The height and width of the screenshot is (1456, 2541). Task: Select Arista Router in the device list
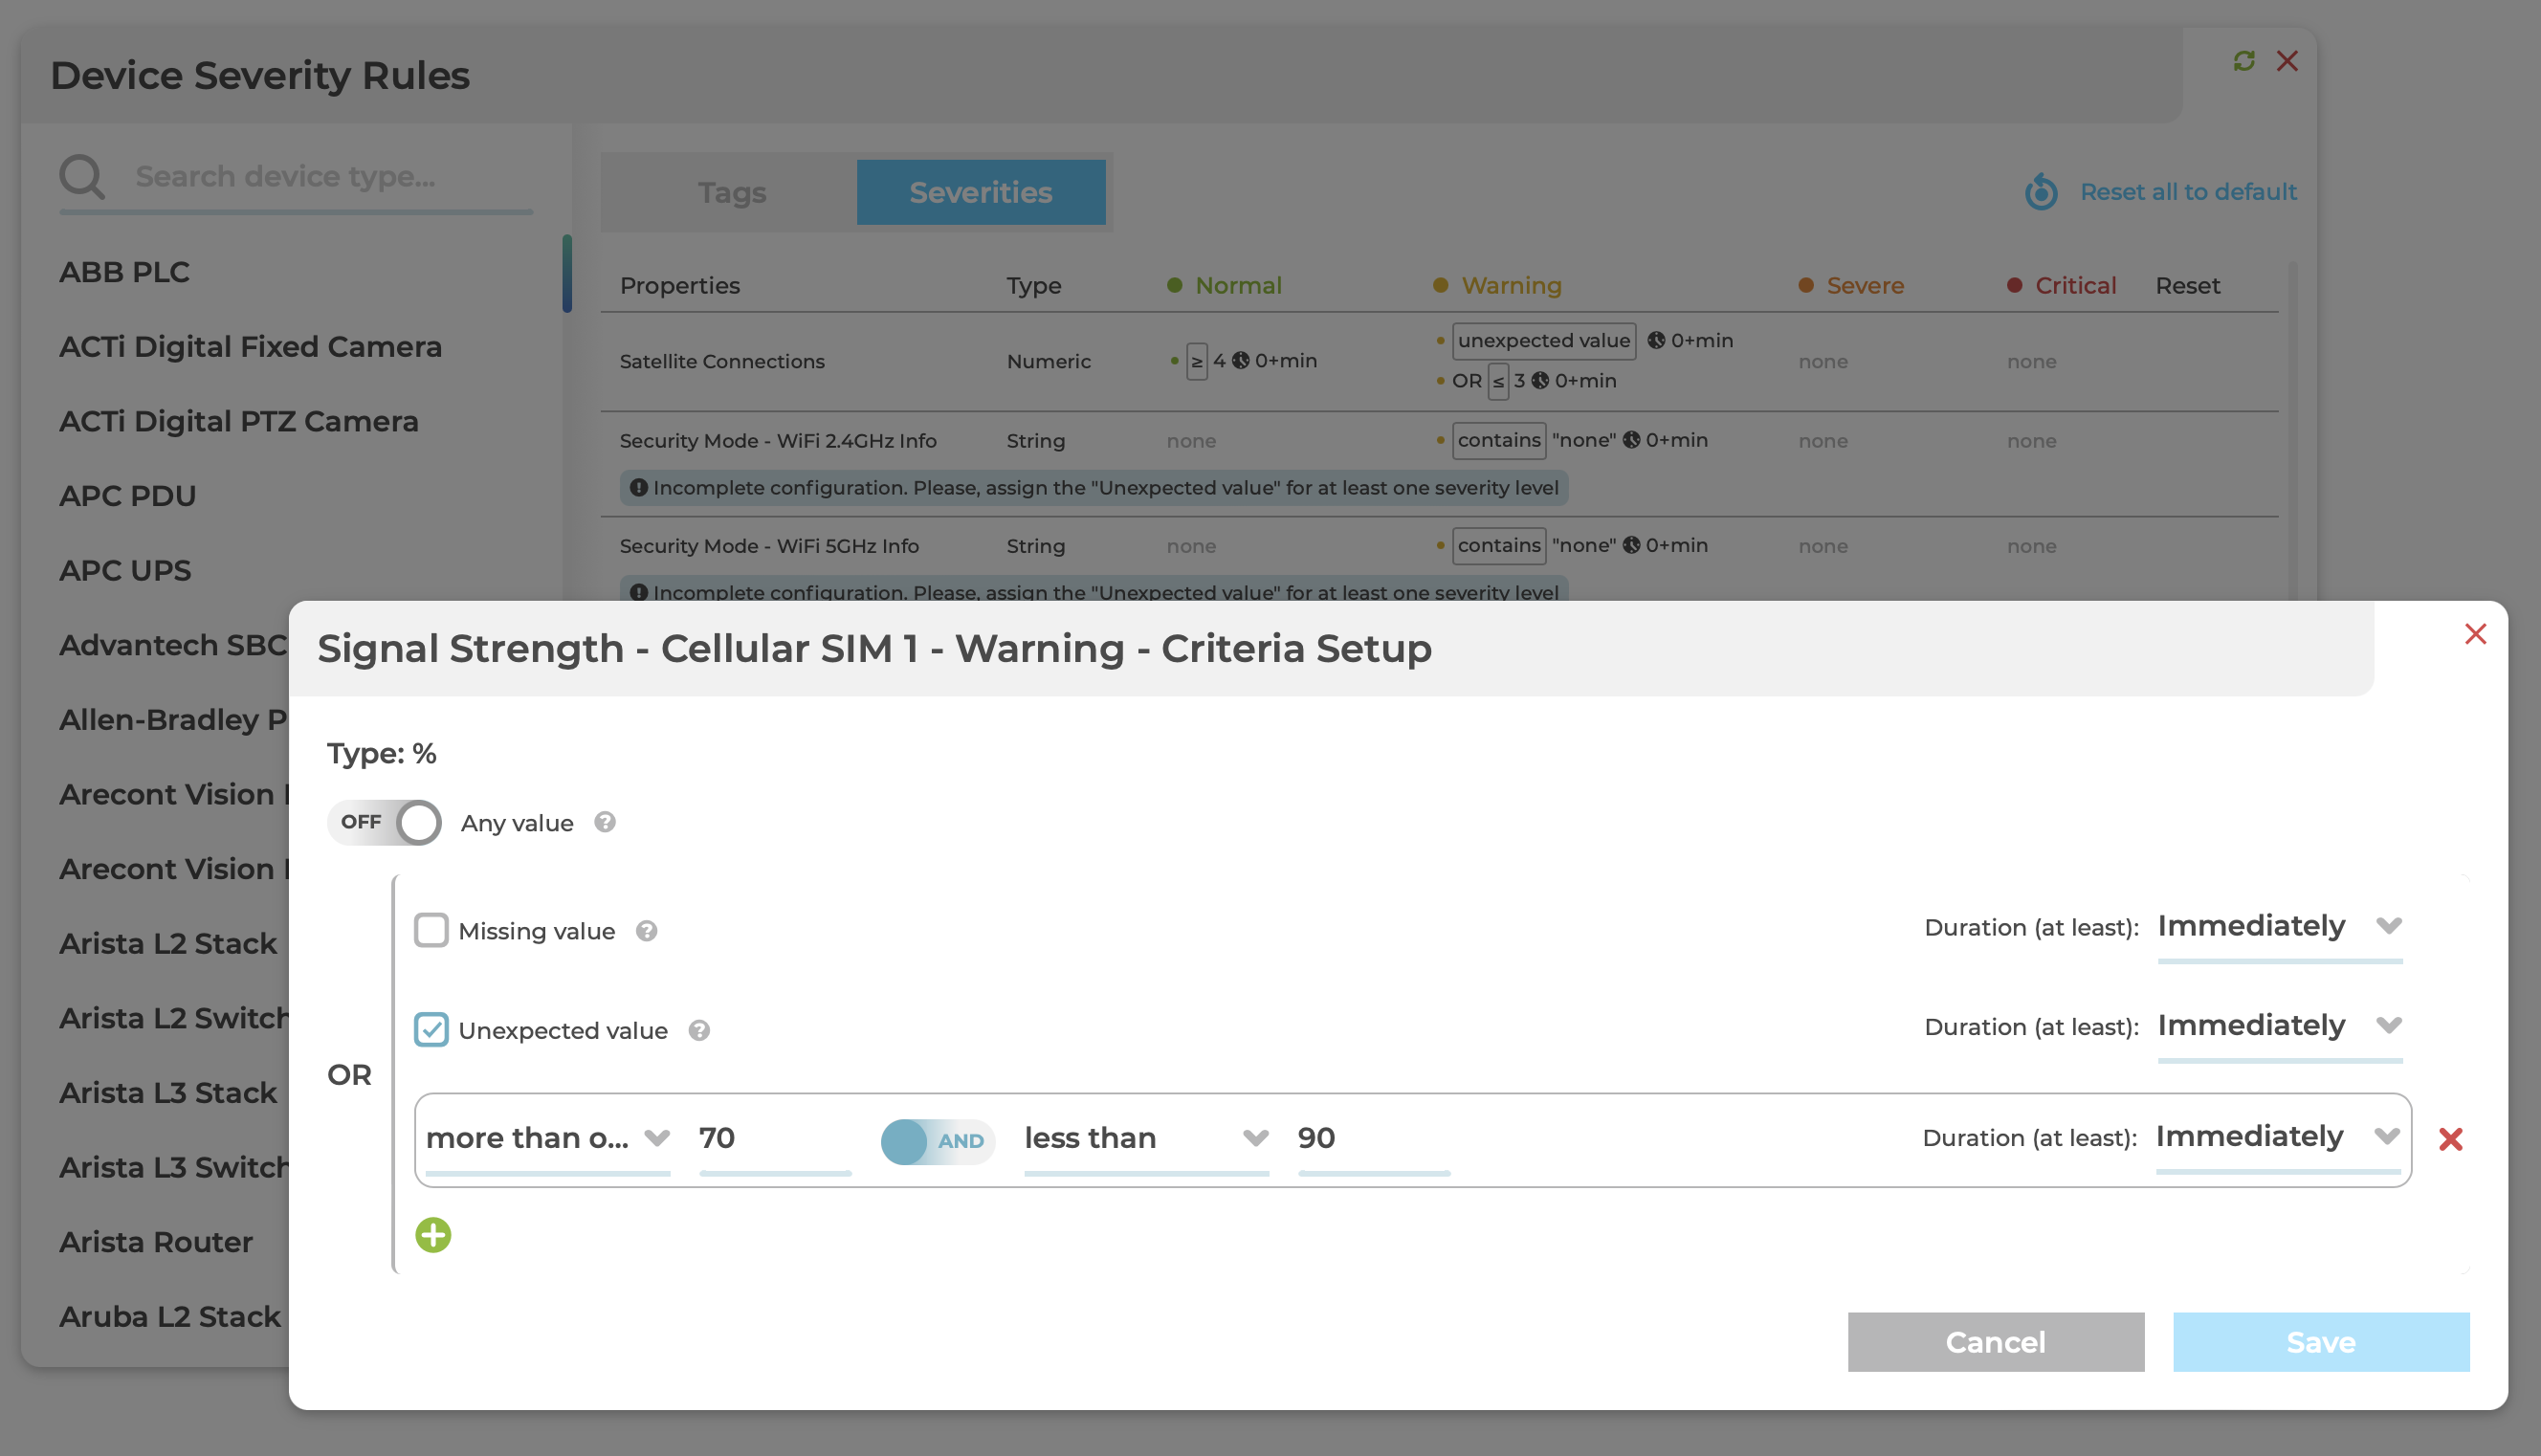pos(156,1242)
